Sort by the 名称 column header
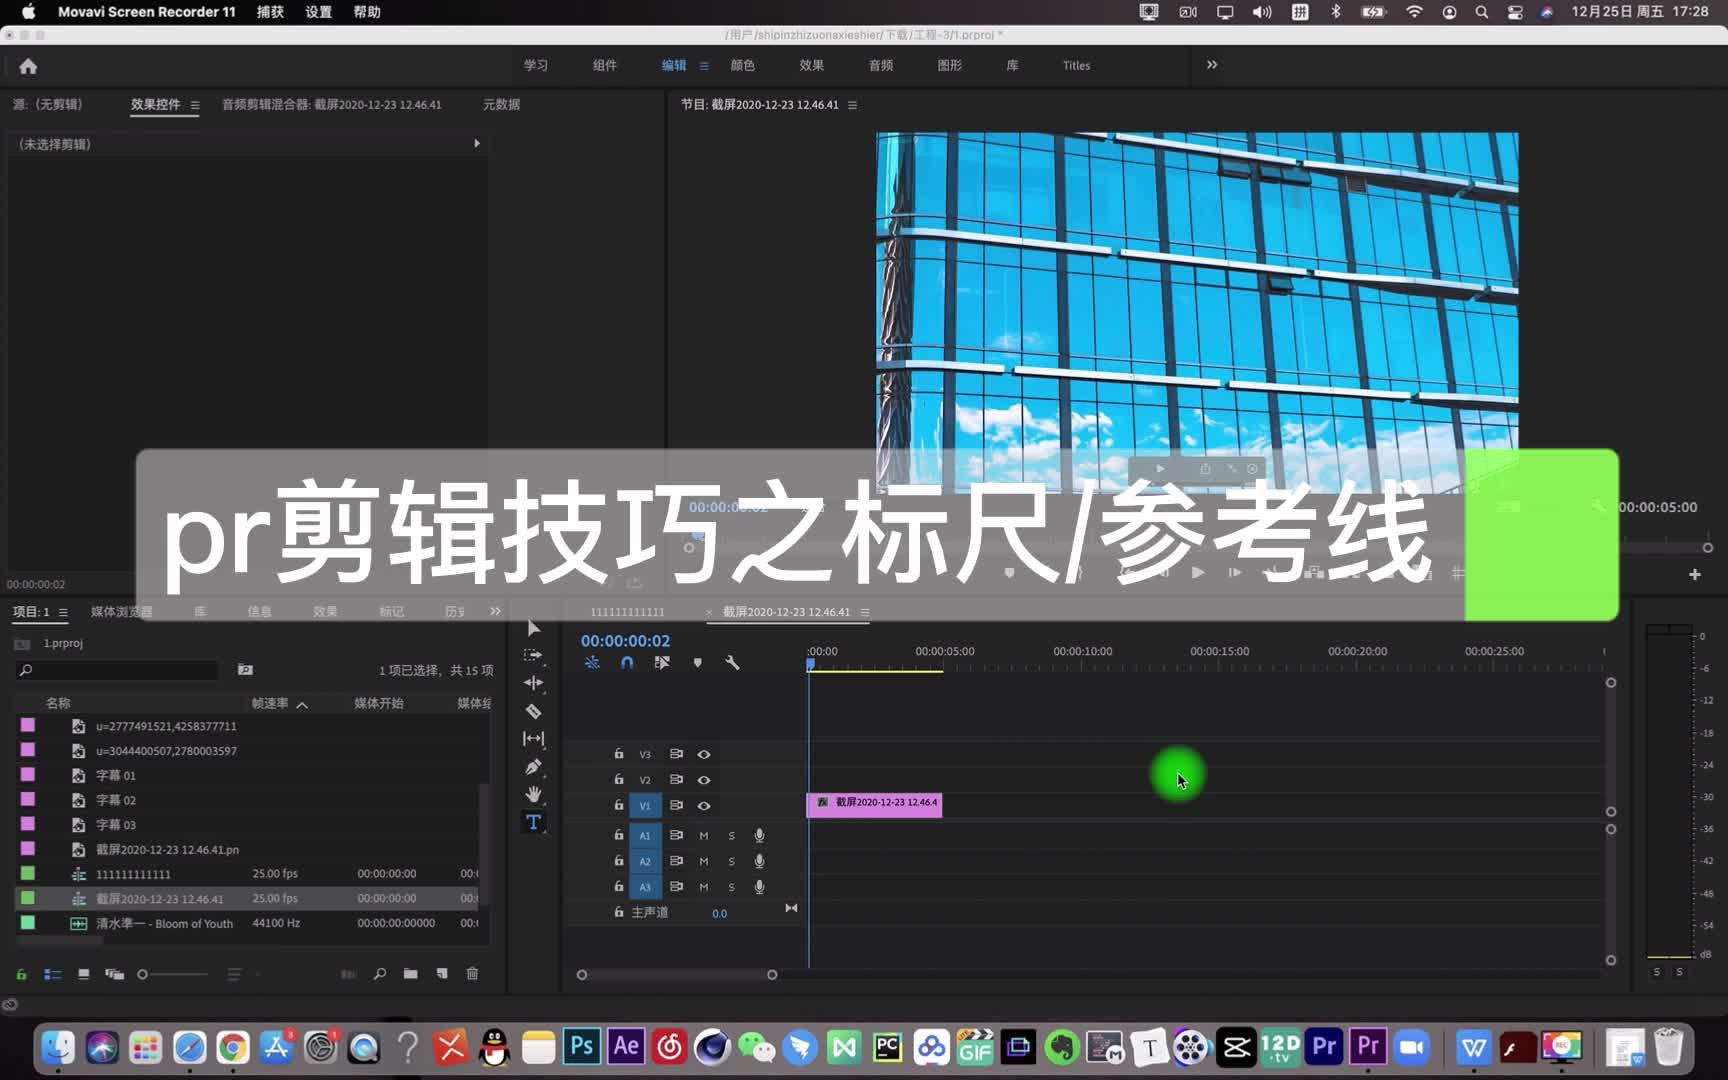 pyautogui.click(x=58, y=703)
